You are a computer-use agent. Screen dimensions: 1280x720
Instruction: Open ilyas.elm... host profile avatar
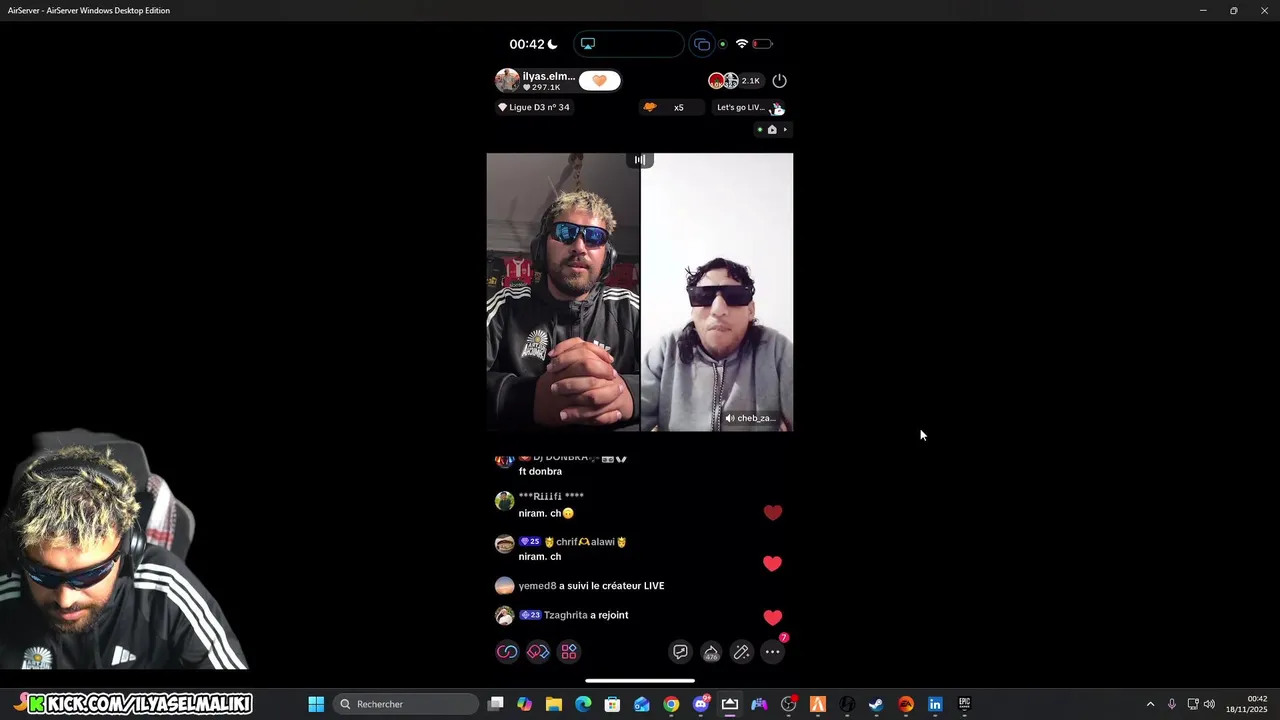click(x=507, y=81)
